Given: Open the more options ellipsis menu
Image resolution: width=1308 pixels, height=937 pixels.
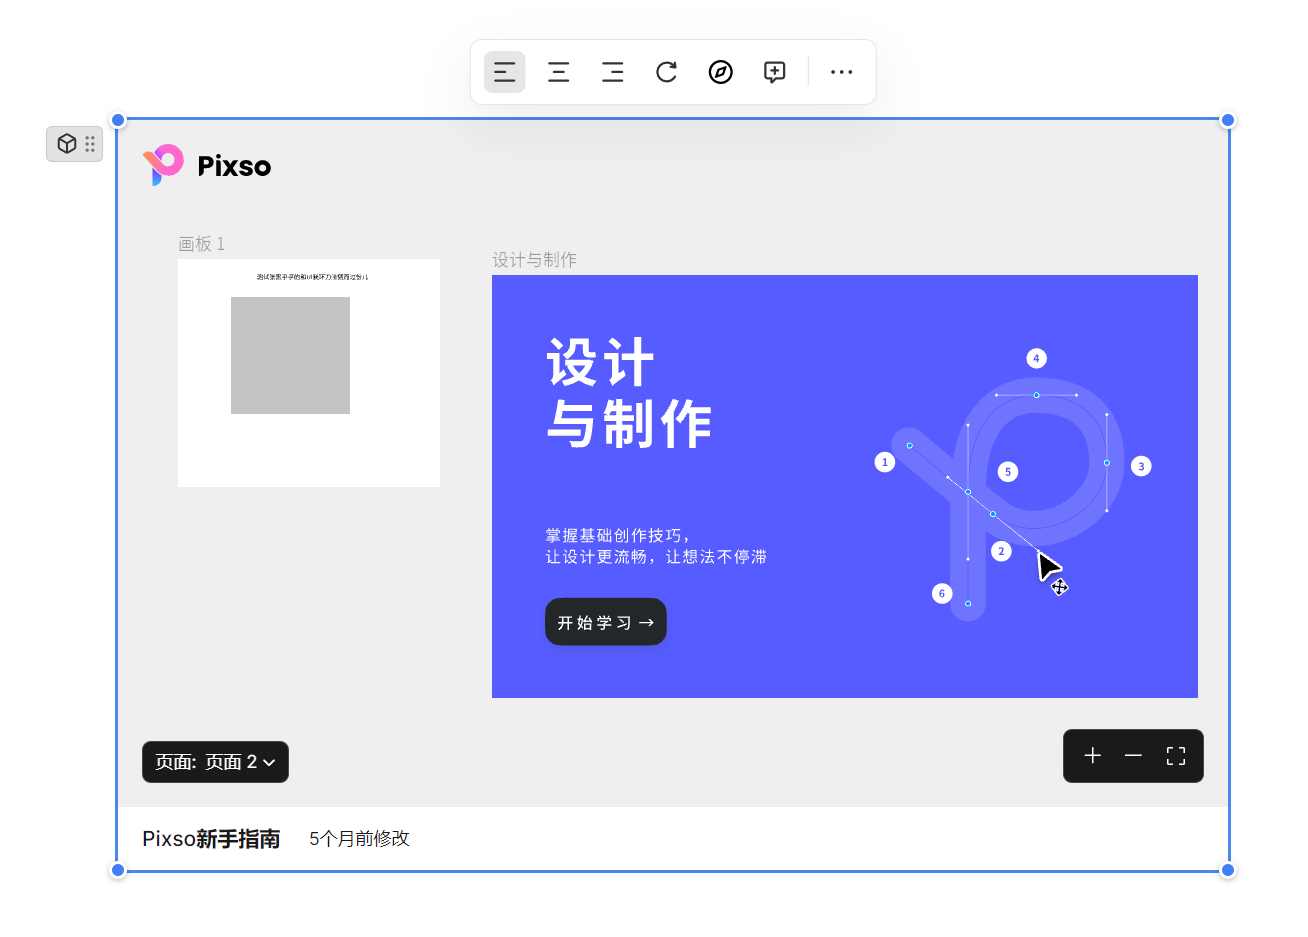Looking at the screenshot, I should click(842, 72).
